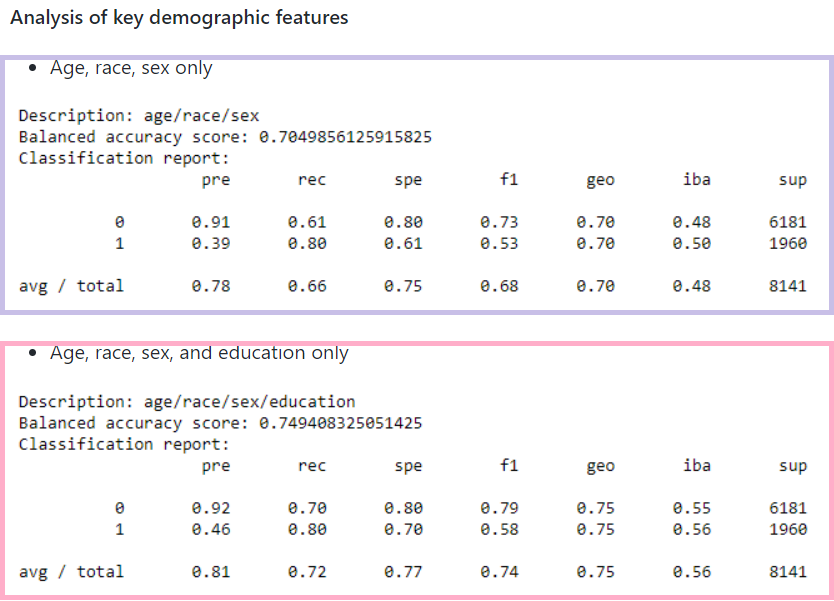Select the 'Age, race, sex only' bullet item
The image size is (834, 601).
[131, 68]
